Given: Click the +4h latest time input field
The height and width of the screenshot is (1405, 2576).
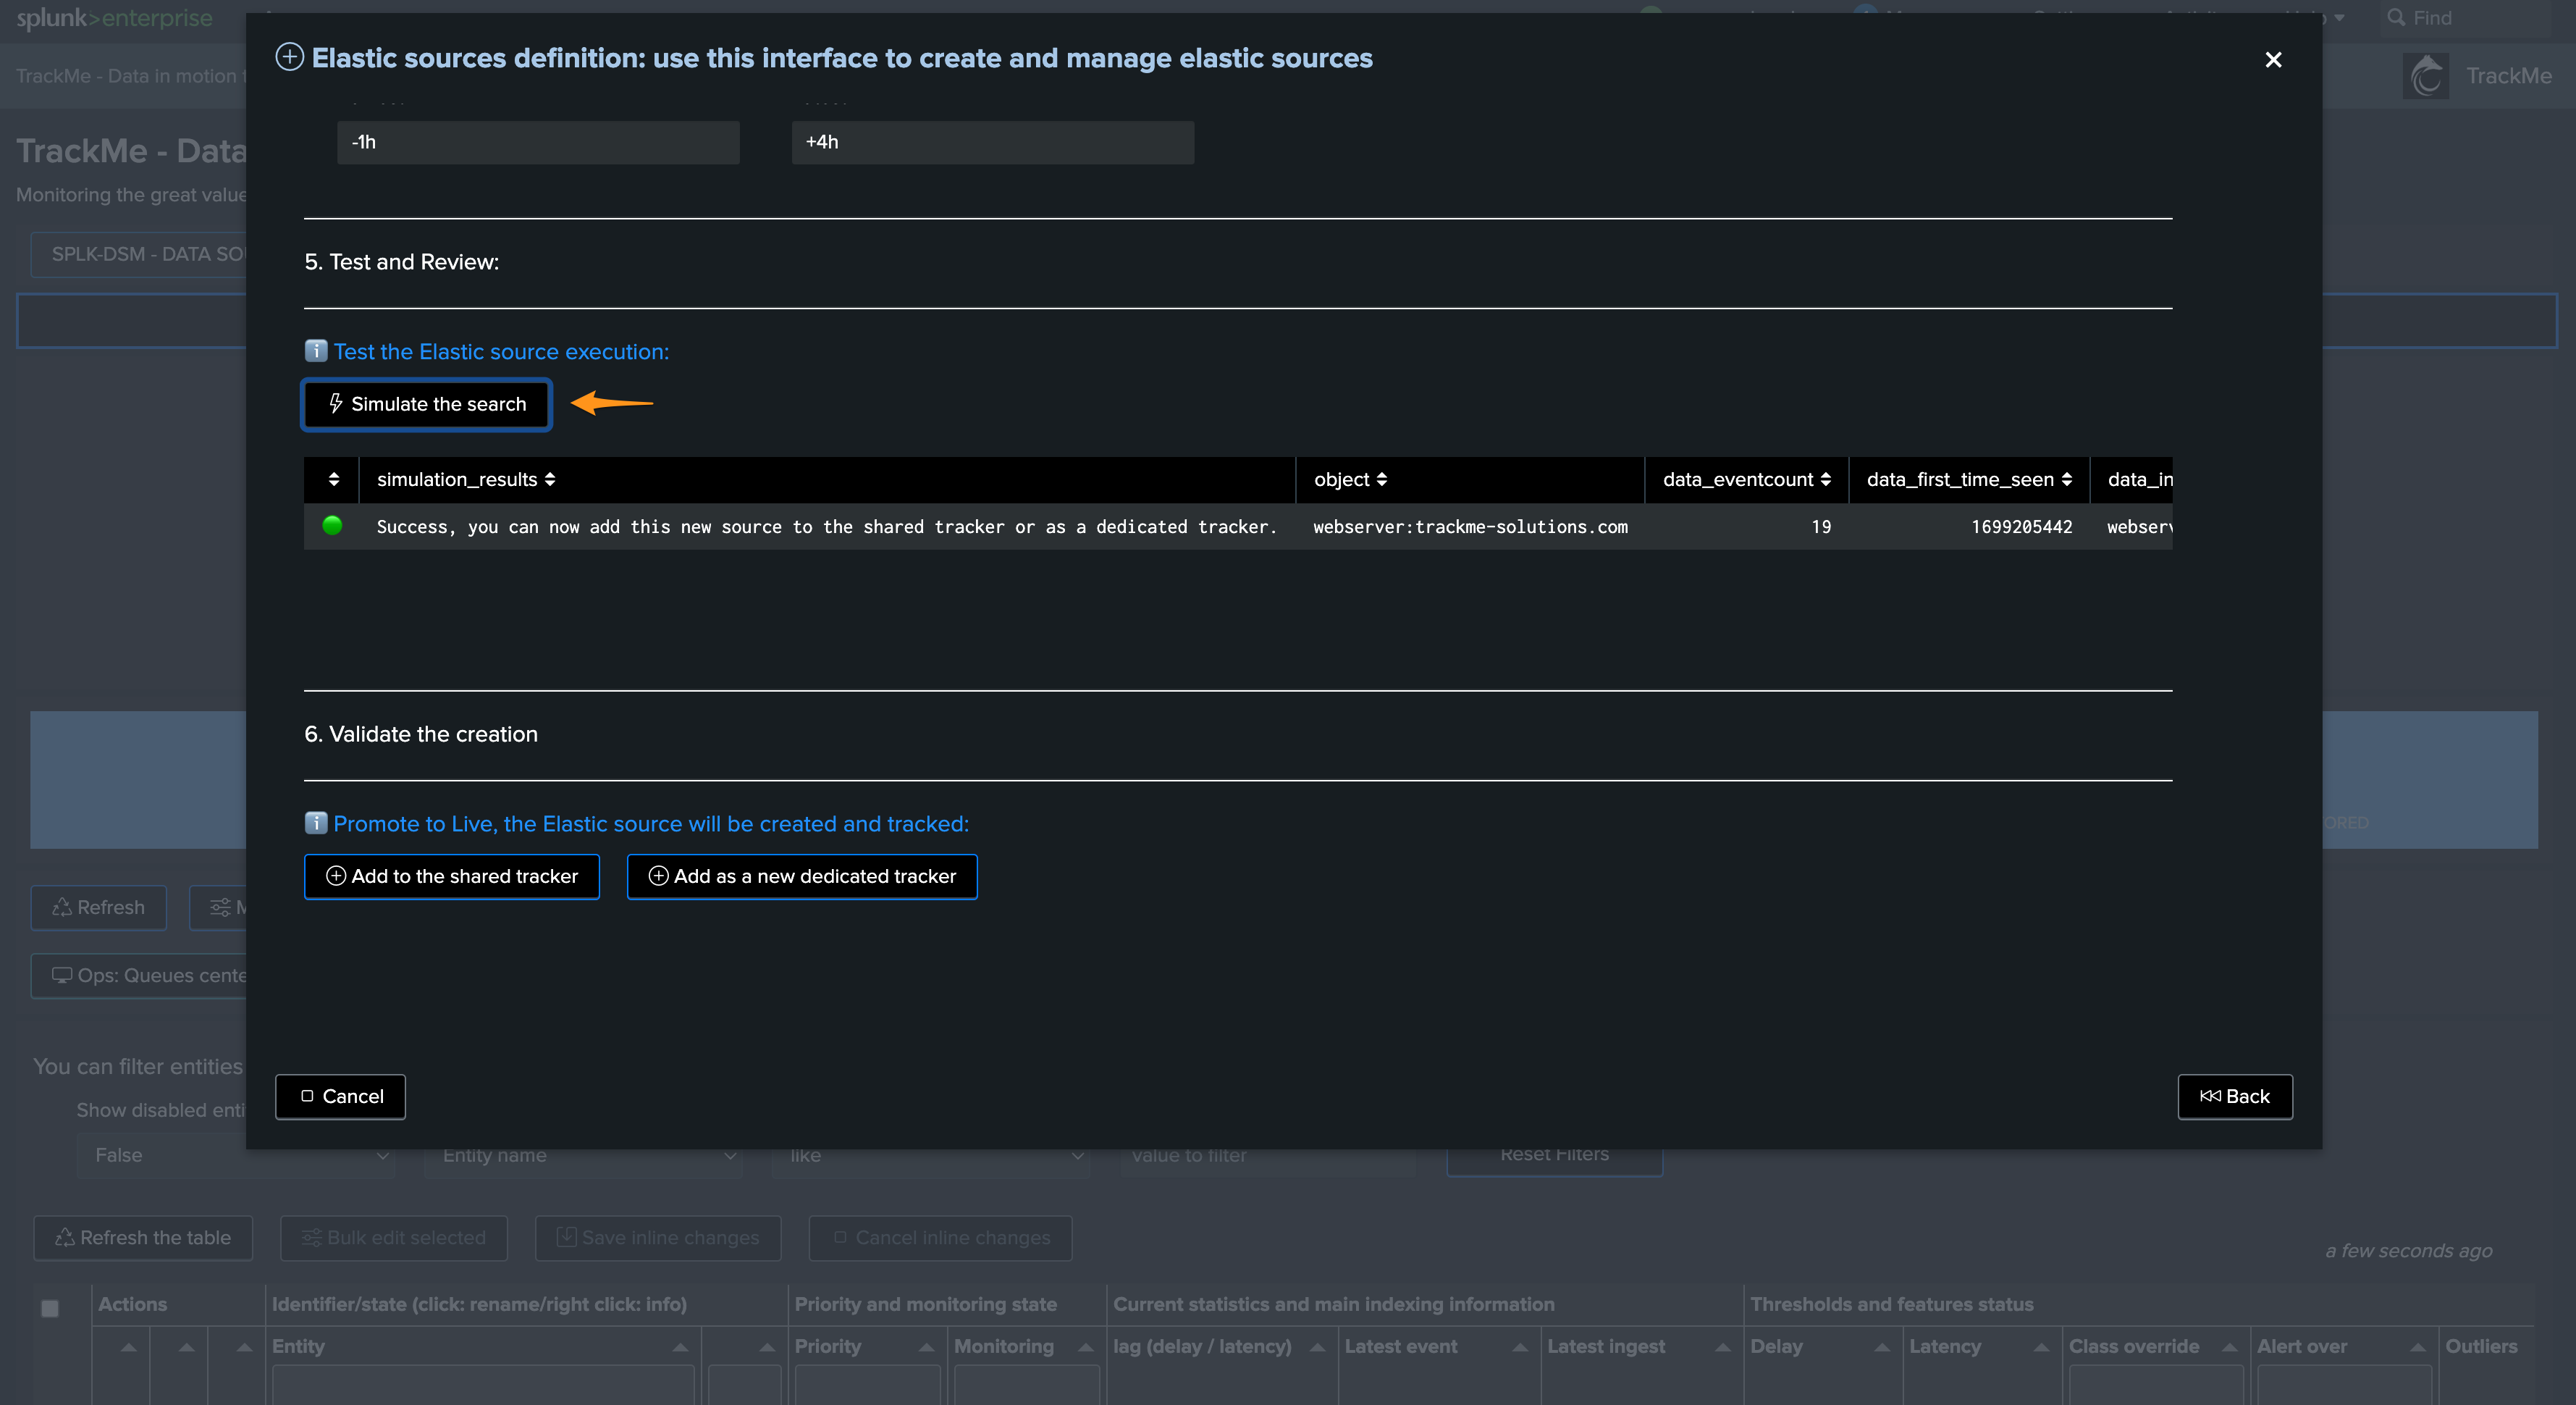Looking at the screenshot, I should (x=993, y=142).
